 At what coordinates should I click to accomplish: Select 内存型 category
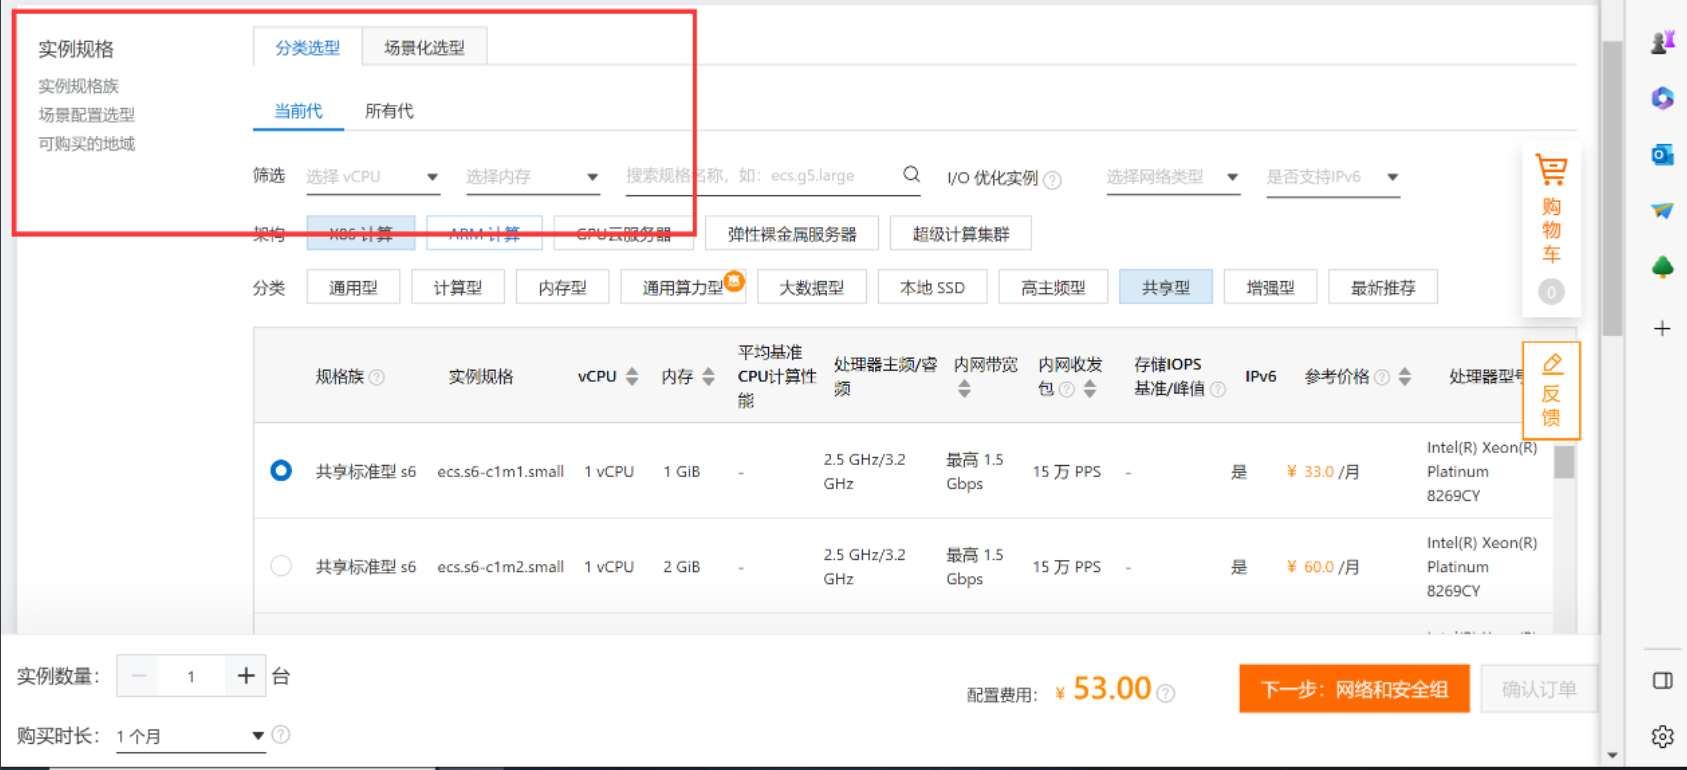[562, 287]
